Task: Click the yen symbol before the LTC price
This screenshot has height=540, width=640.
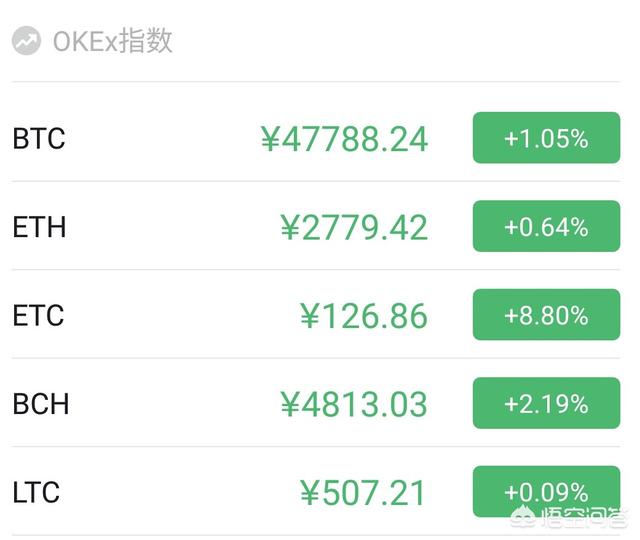Action: click(310, 492)
